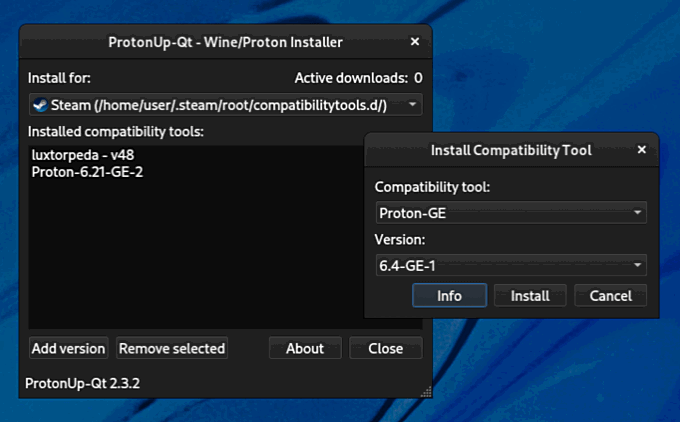The width and height of the screenshot is (680, 422).
Task: Open the About dialog
Action: [x=305, y=348]
